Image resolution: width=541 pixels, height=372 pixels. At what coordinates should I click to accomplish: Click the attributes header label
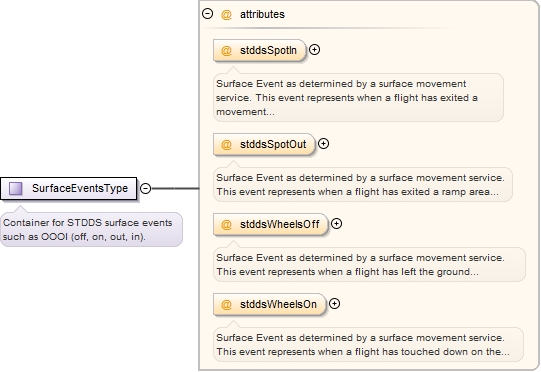[x=262, y=14]
